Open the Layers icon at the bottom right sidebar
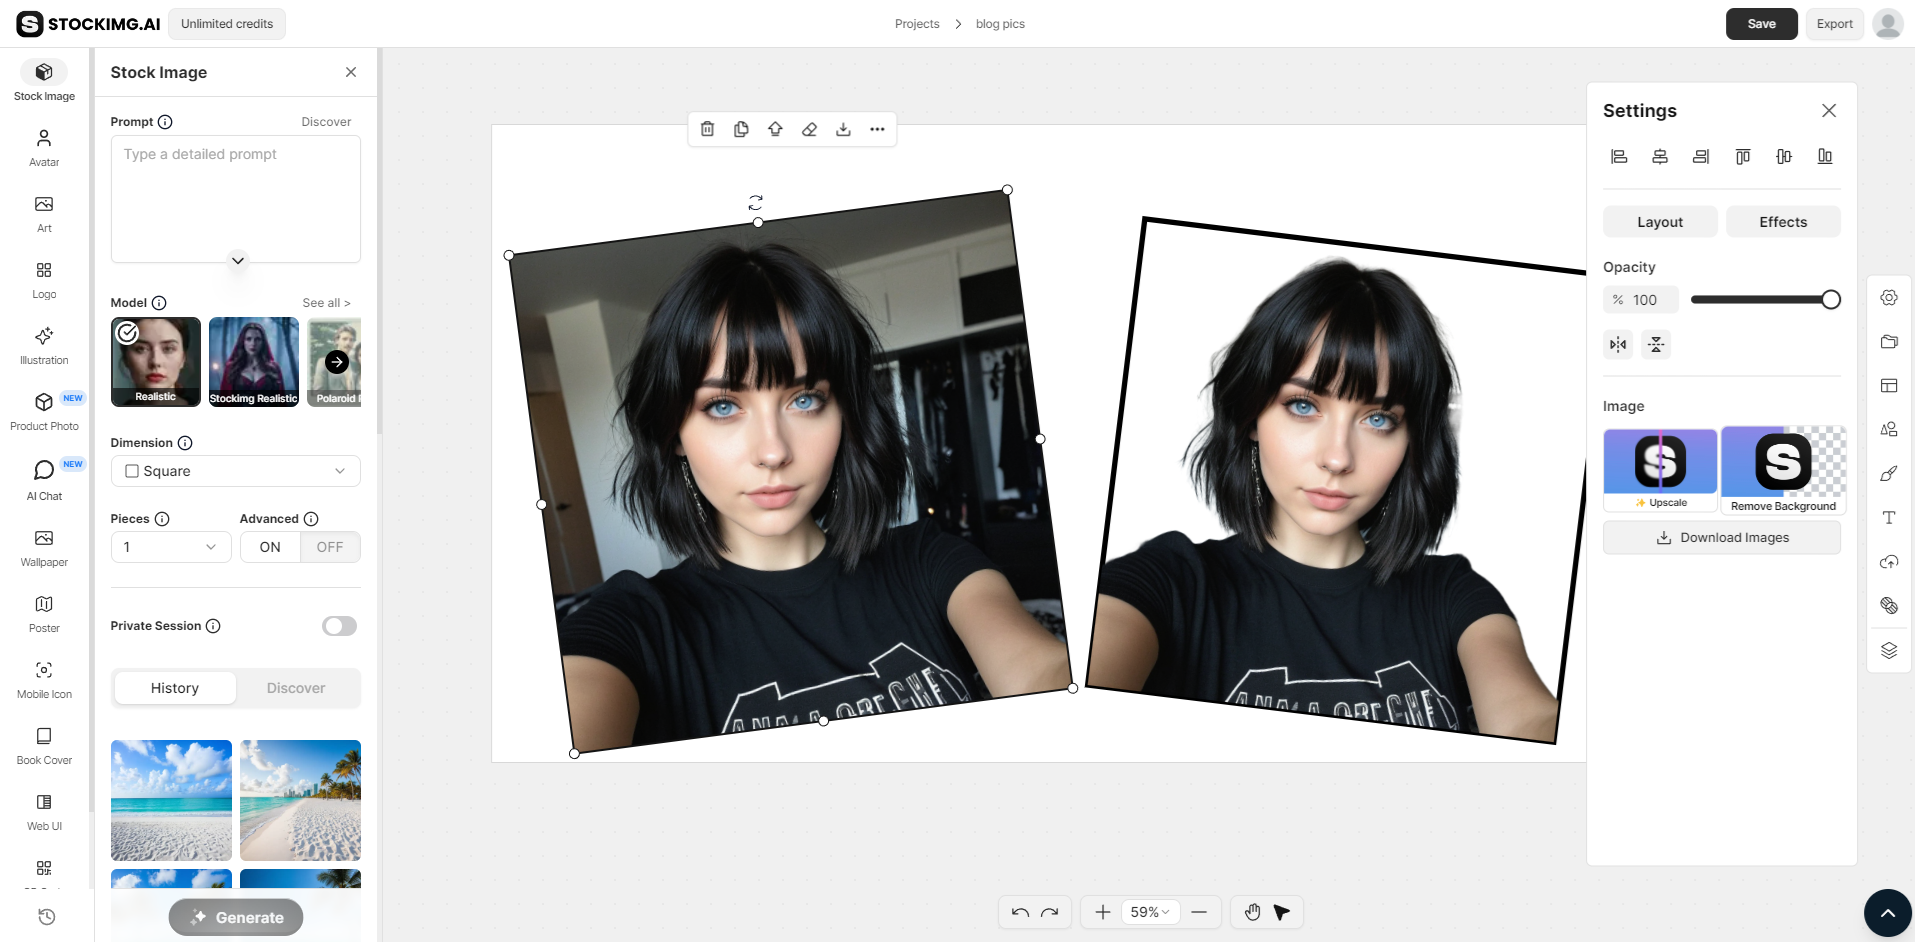This screenshot has height=942, width=1915. [1889, 650]
